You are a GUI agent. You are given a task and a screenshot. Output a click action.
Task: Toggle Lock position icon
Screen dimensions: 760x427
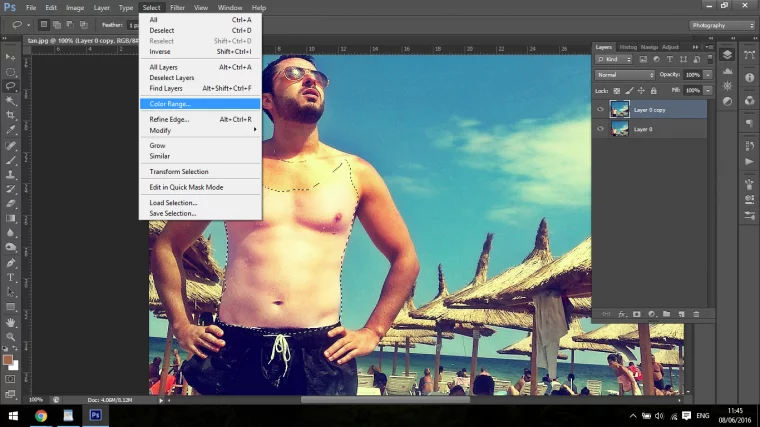point(641,91)
